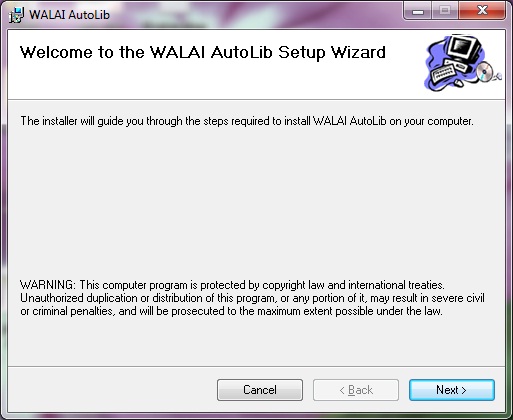513x420 pixels.
Task: Minimize the installer window
Action: tap(418, 11)
